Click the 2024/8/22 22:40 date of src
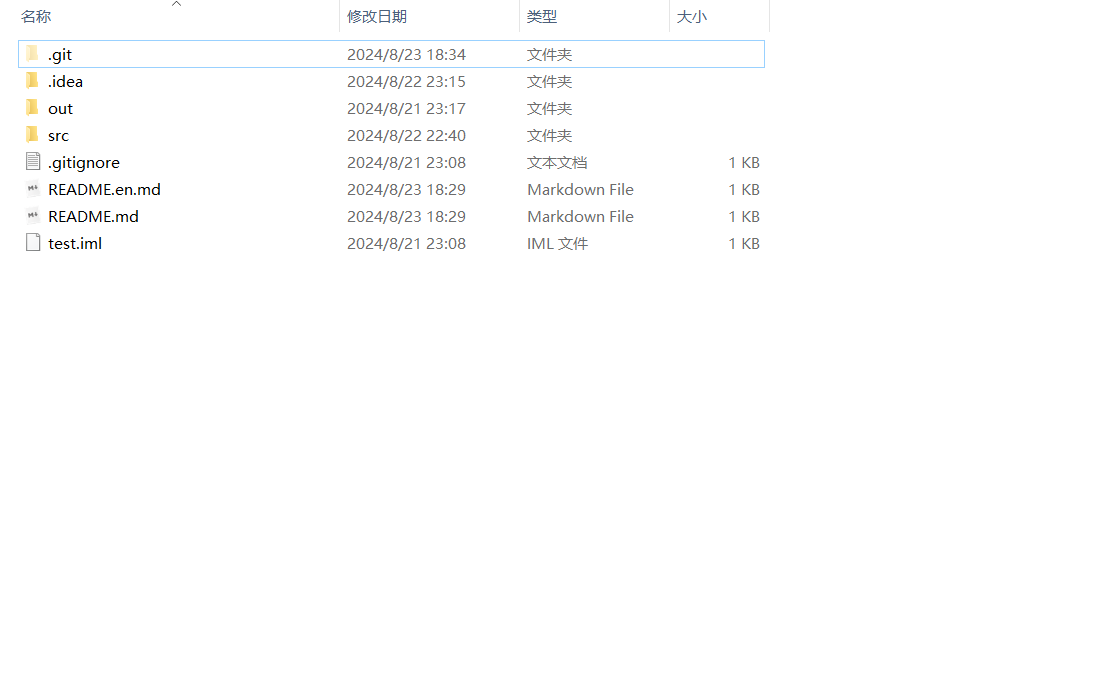Screen dimensions: 1093x673 [x=406, y=135]
